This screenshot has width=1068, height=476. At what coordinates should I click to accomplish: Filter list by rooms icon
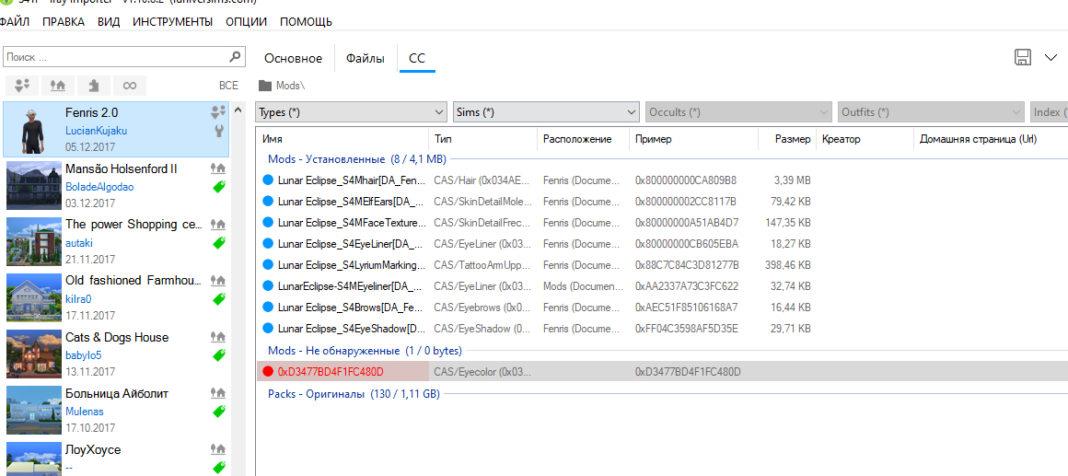pos(94,86)
